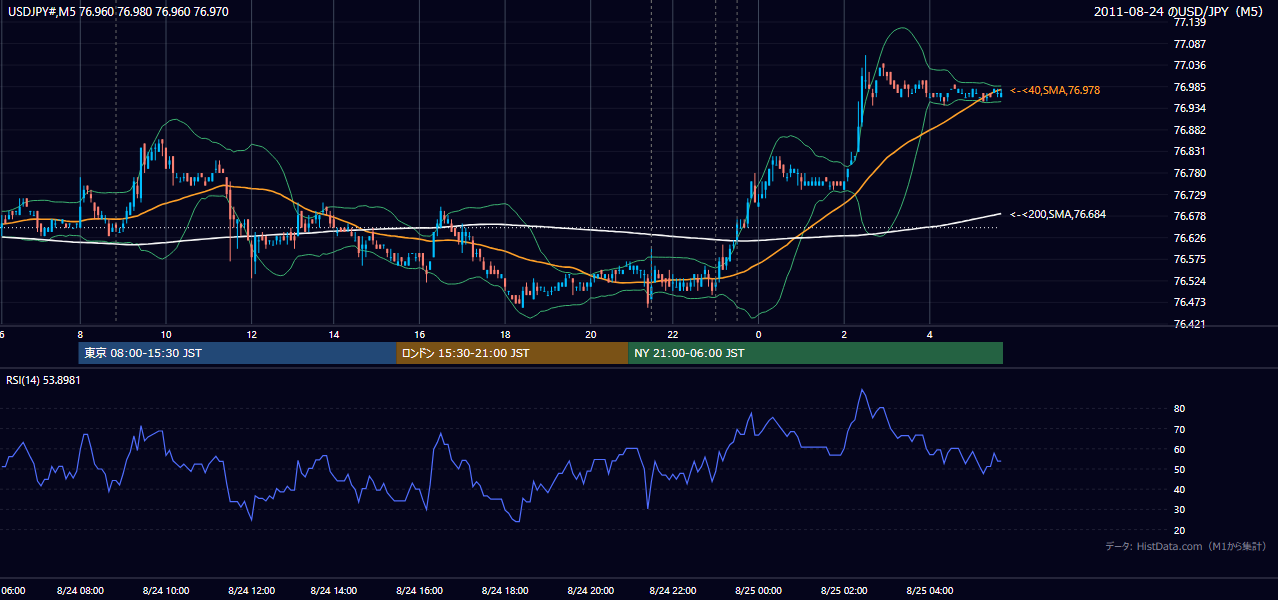Viewport: 1278px width, 600px height.
Task: Click price axis value 77.036
Action: (1189, 65)
